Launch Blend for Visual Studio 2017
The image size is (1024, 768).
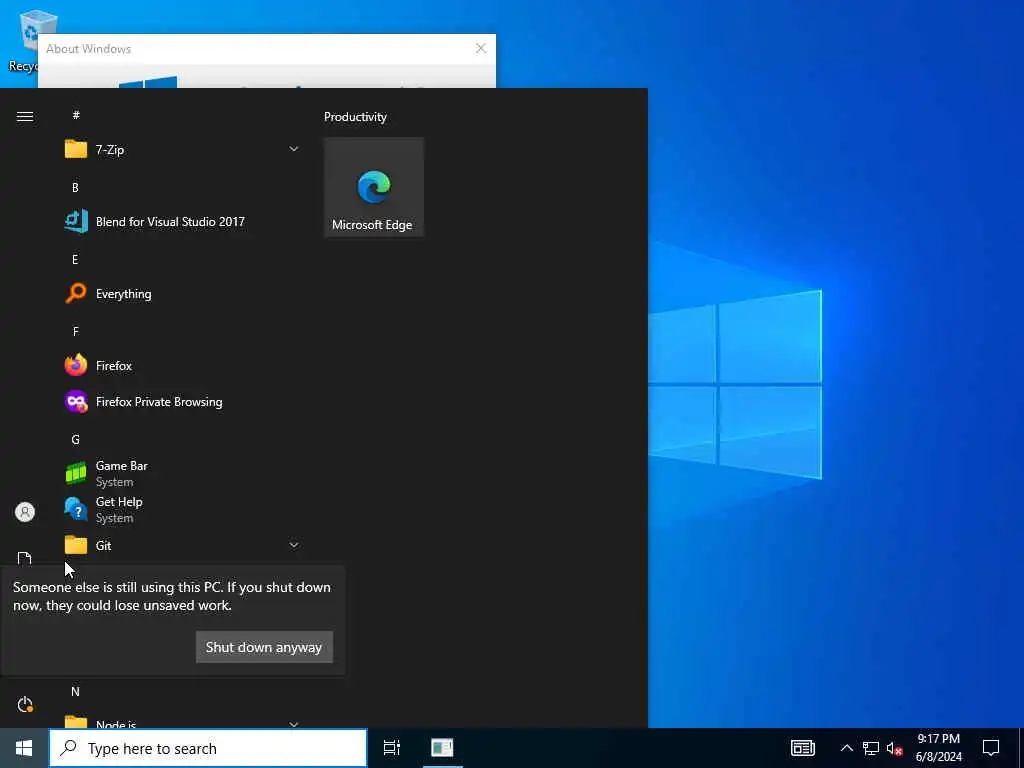(x=183, y=221)
